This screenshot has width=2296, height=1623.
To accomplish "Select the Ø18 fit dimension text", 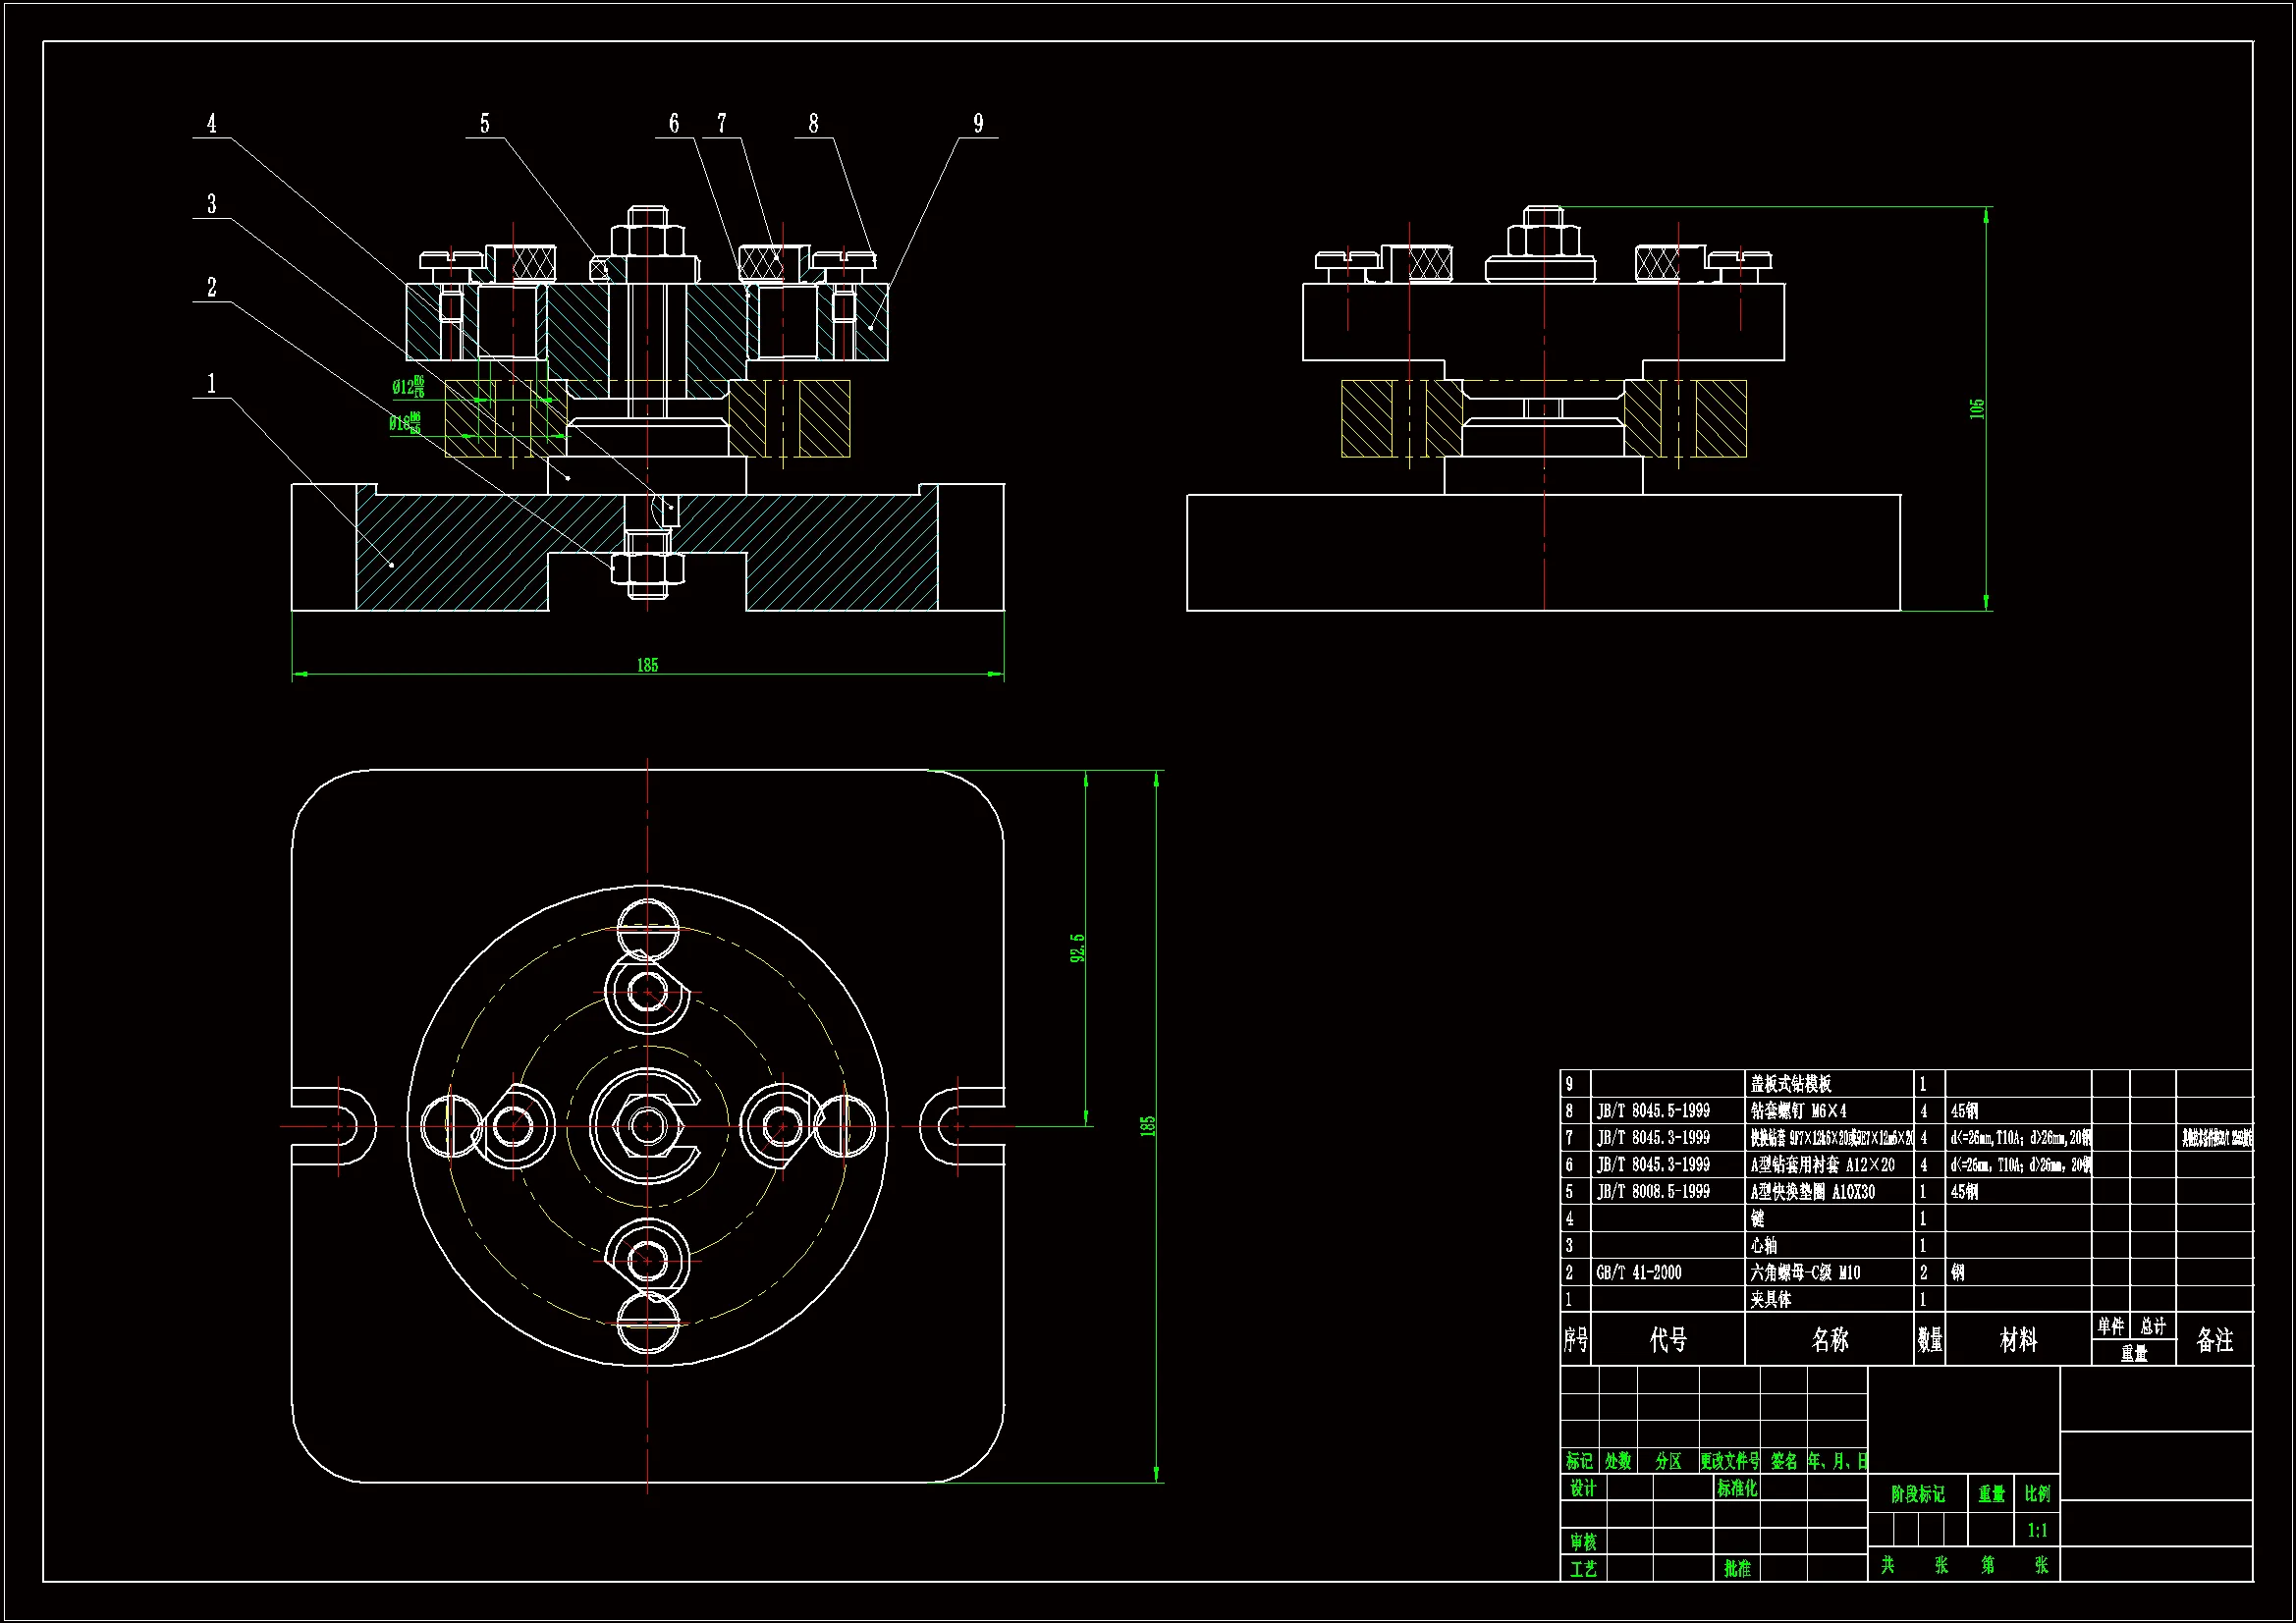I will tap(405, 423).
